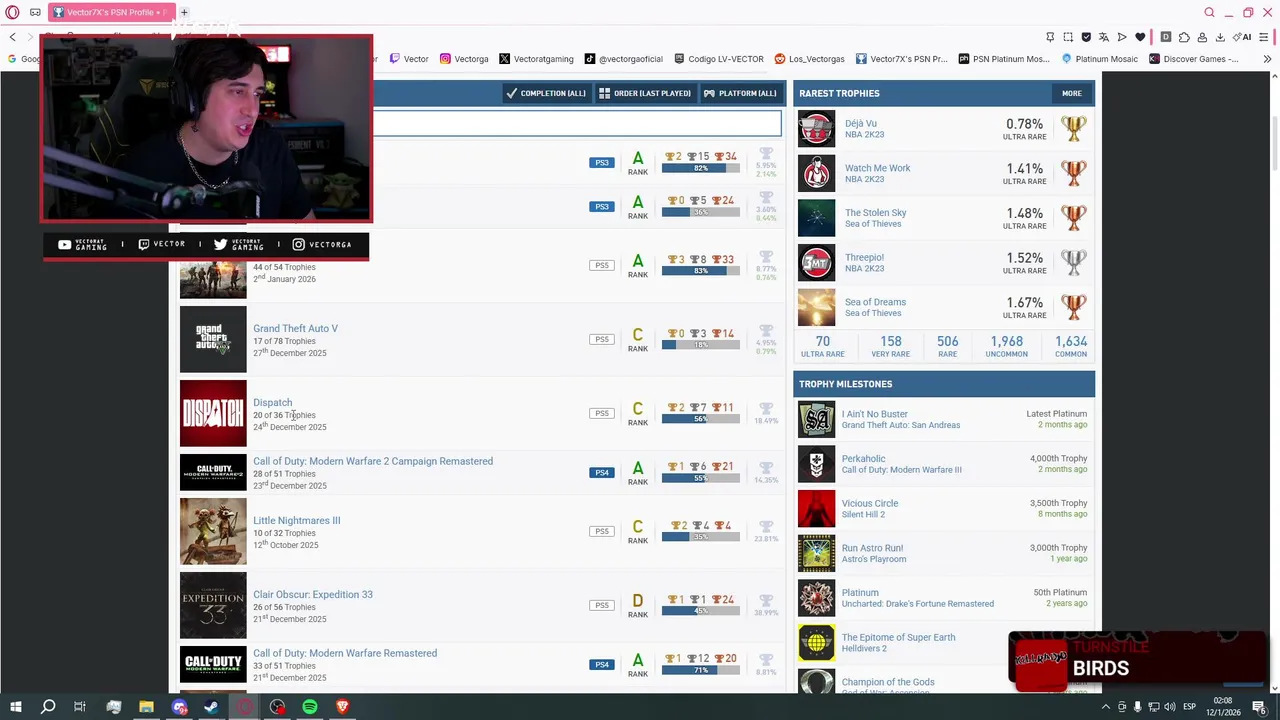Click the Dispatch cover thumbnail
Viewport: 1280px width, 720px height.
tap(213, 413)
